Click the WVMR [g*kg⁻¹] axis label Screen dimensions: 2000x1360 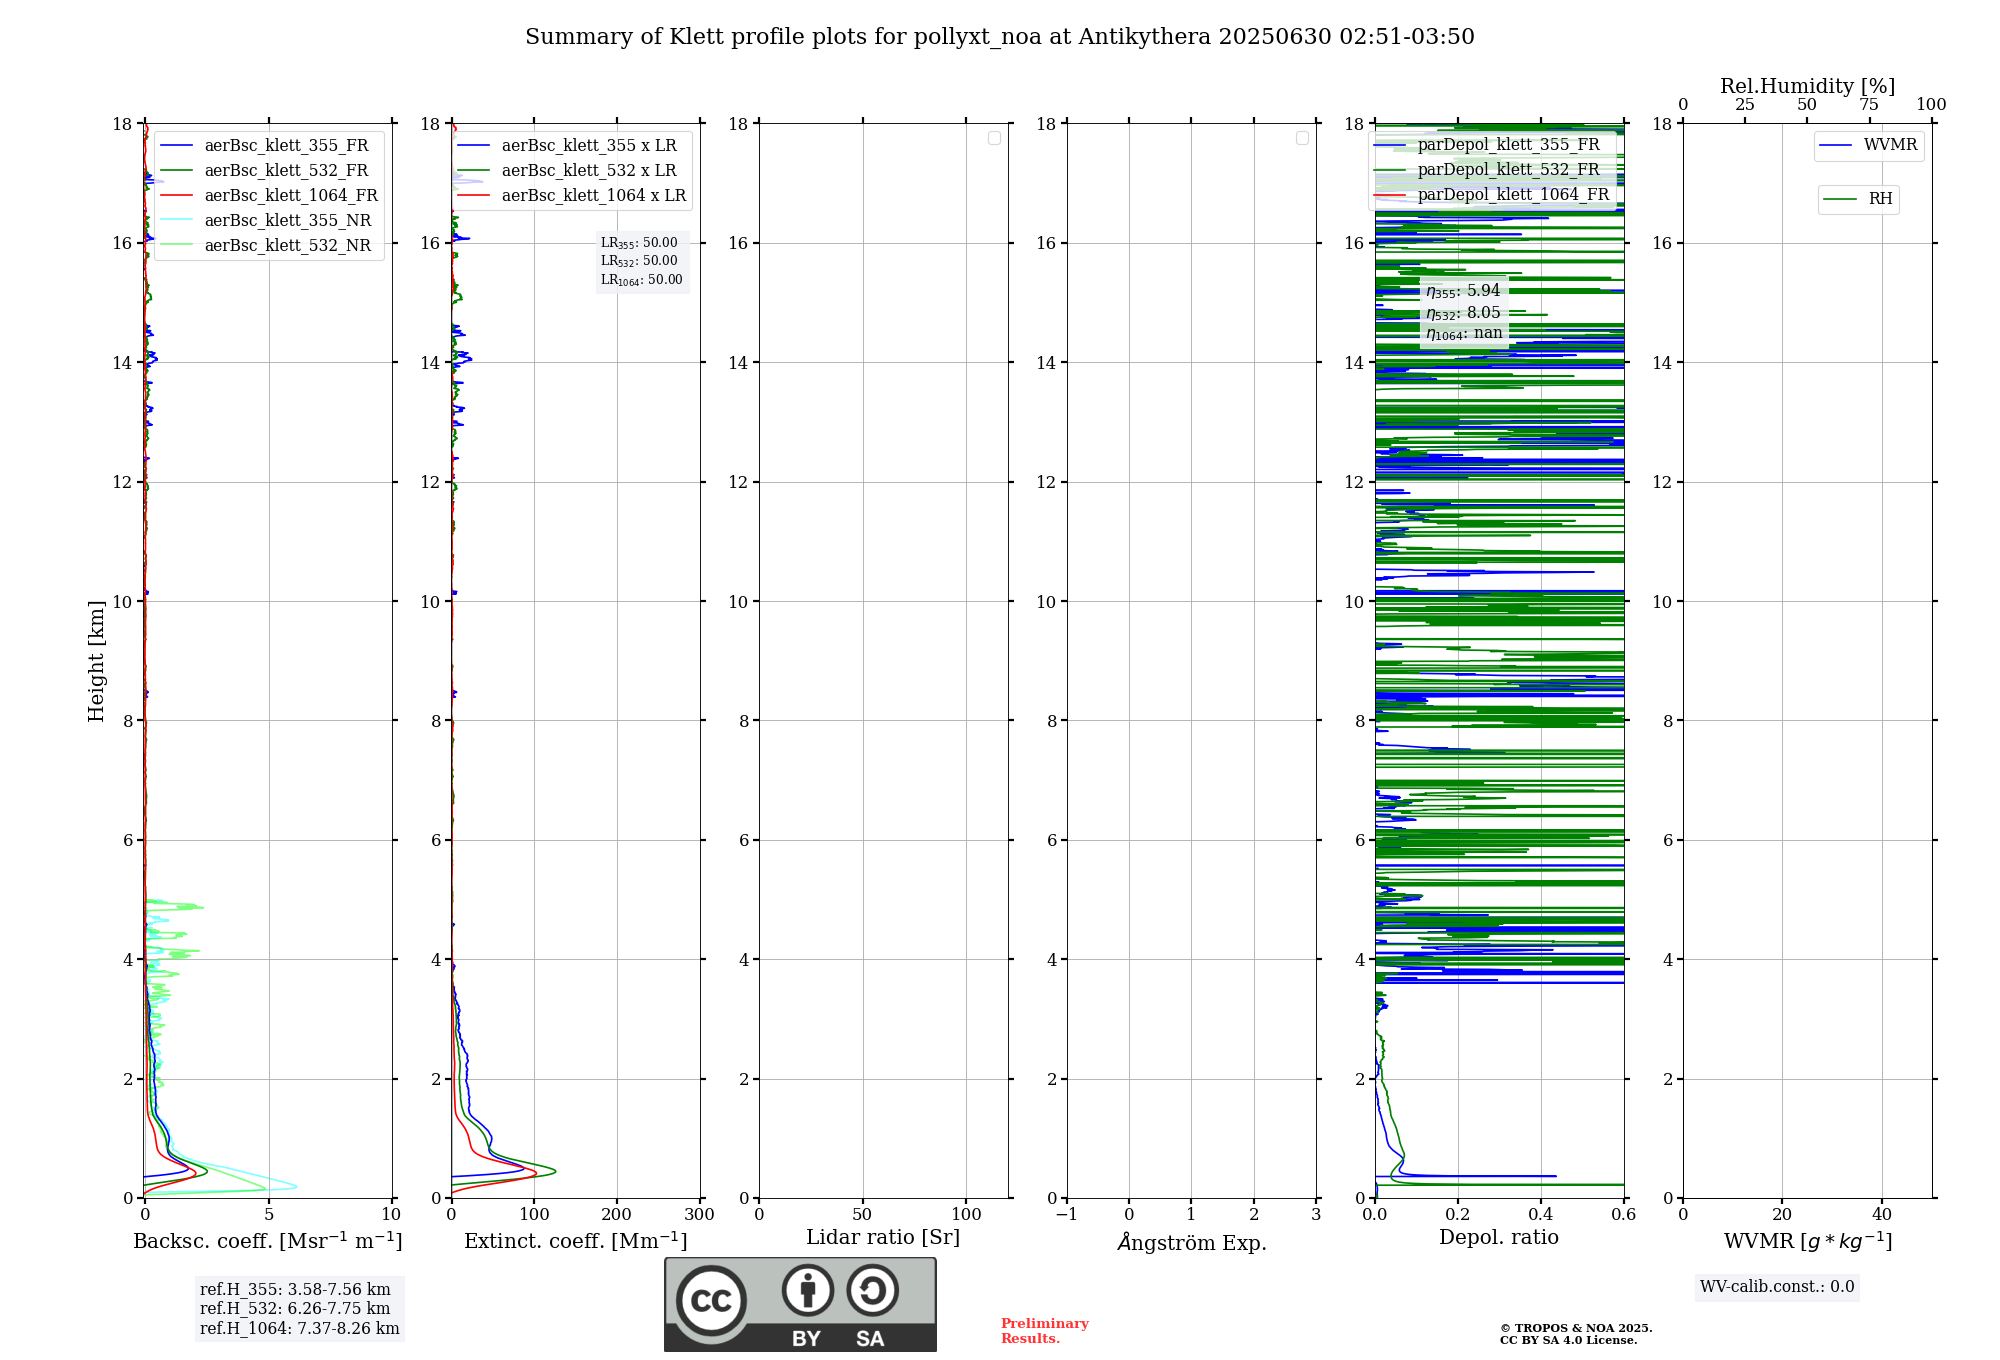click(1808, 1241)
